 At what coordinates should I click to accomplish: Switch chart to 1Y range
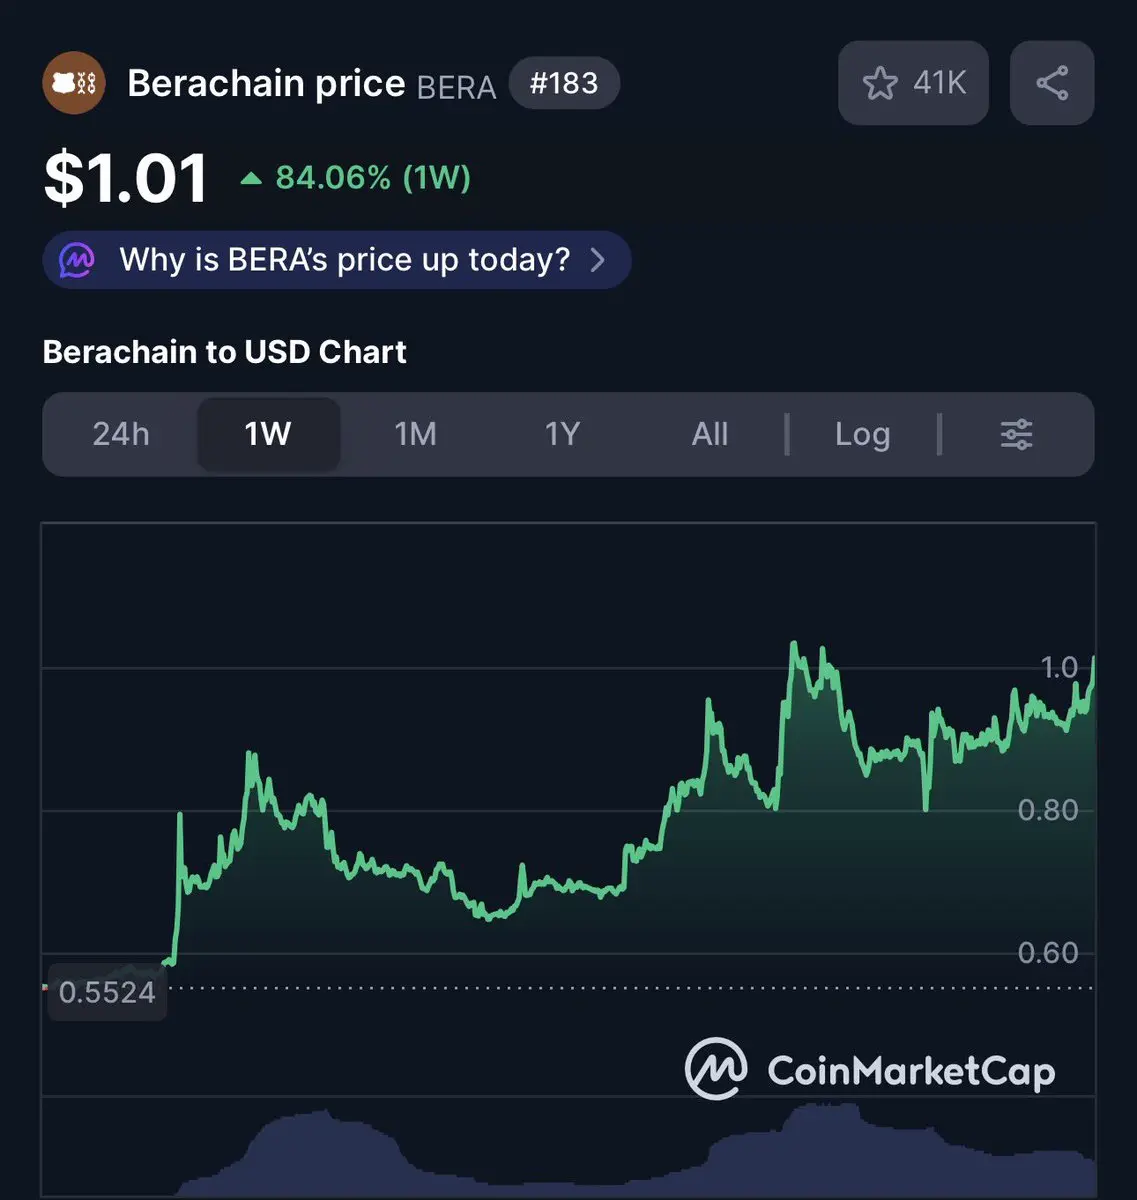562,434
